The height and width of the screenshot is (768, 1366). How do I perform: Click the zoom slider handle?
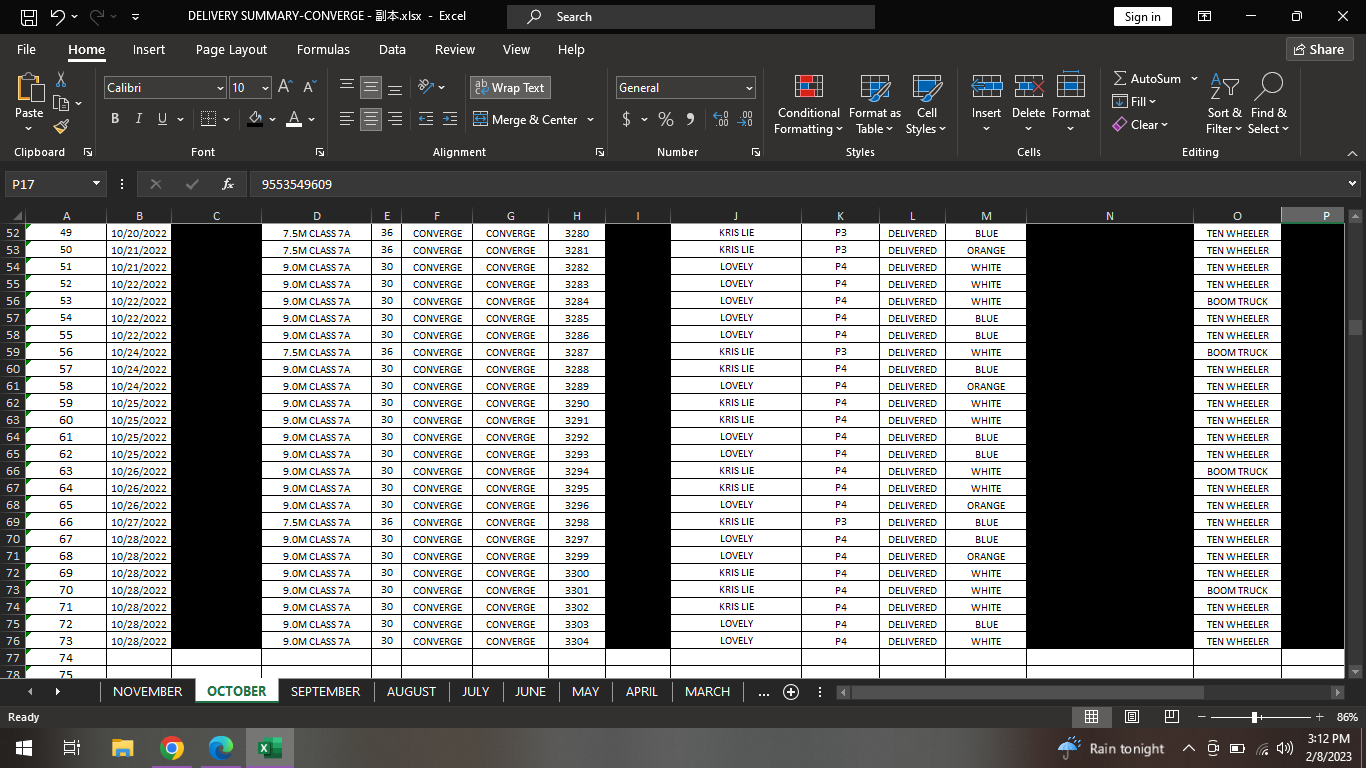click(1255, 717)
